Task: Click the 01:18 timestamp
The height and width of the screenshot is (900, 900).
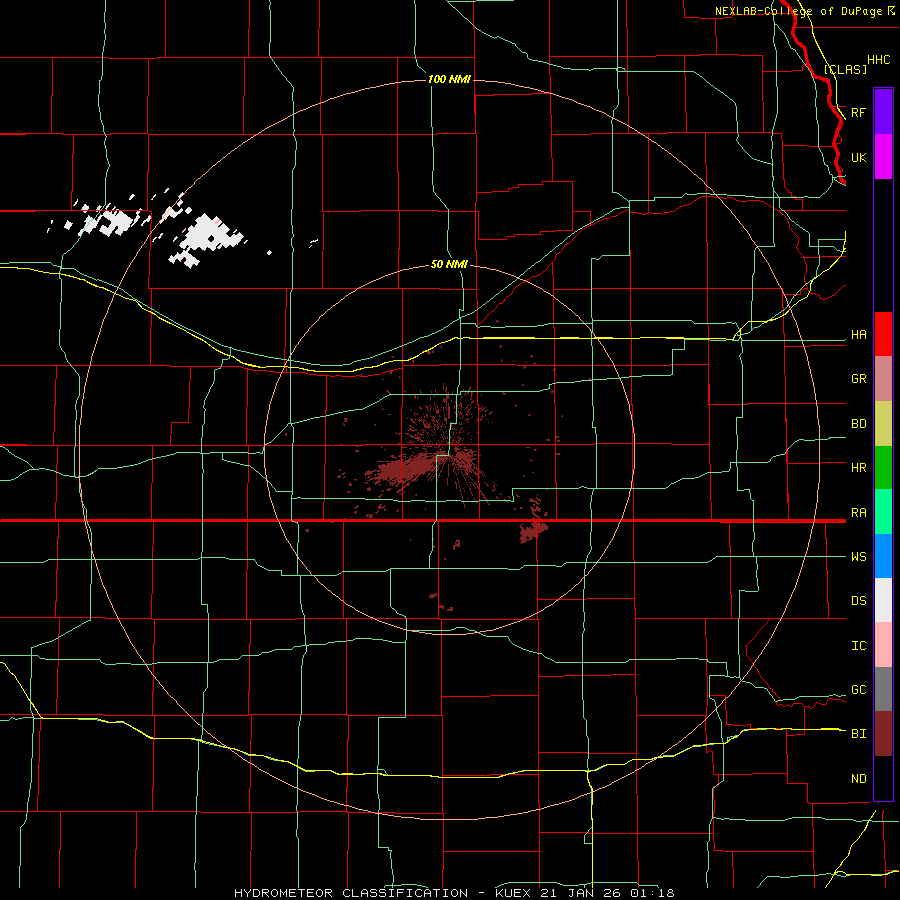Action: pos(652,893)
